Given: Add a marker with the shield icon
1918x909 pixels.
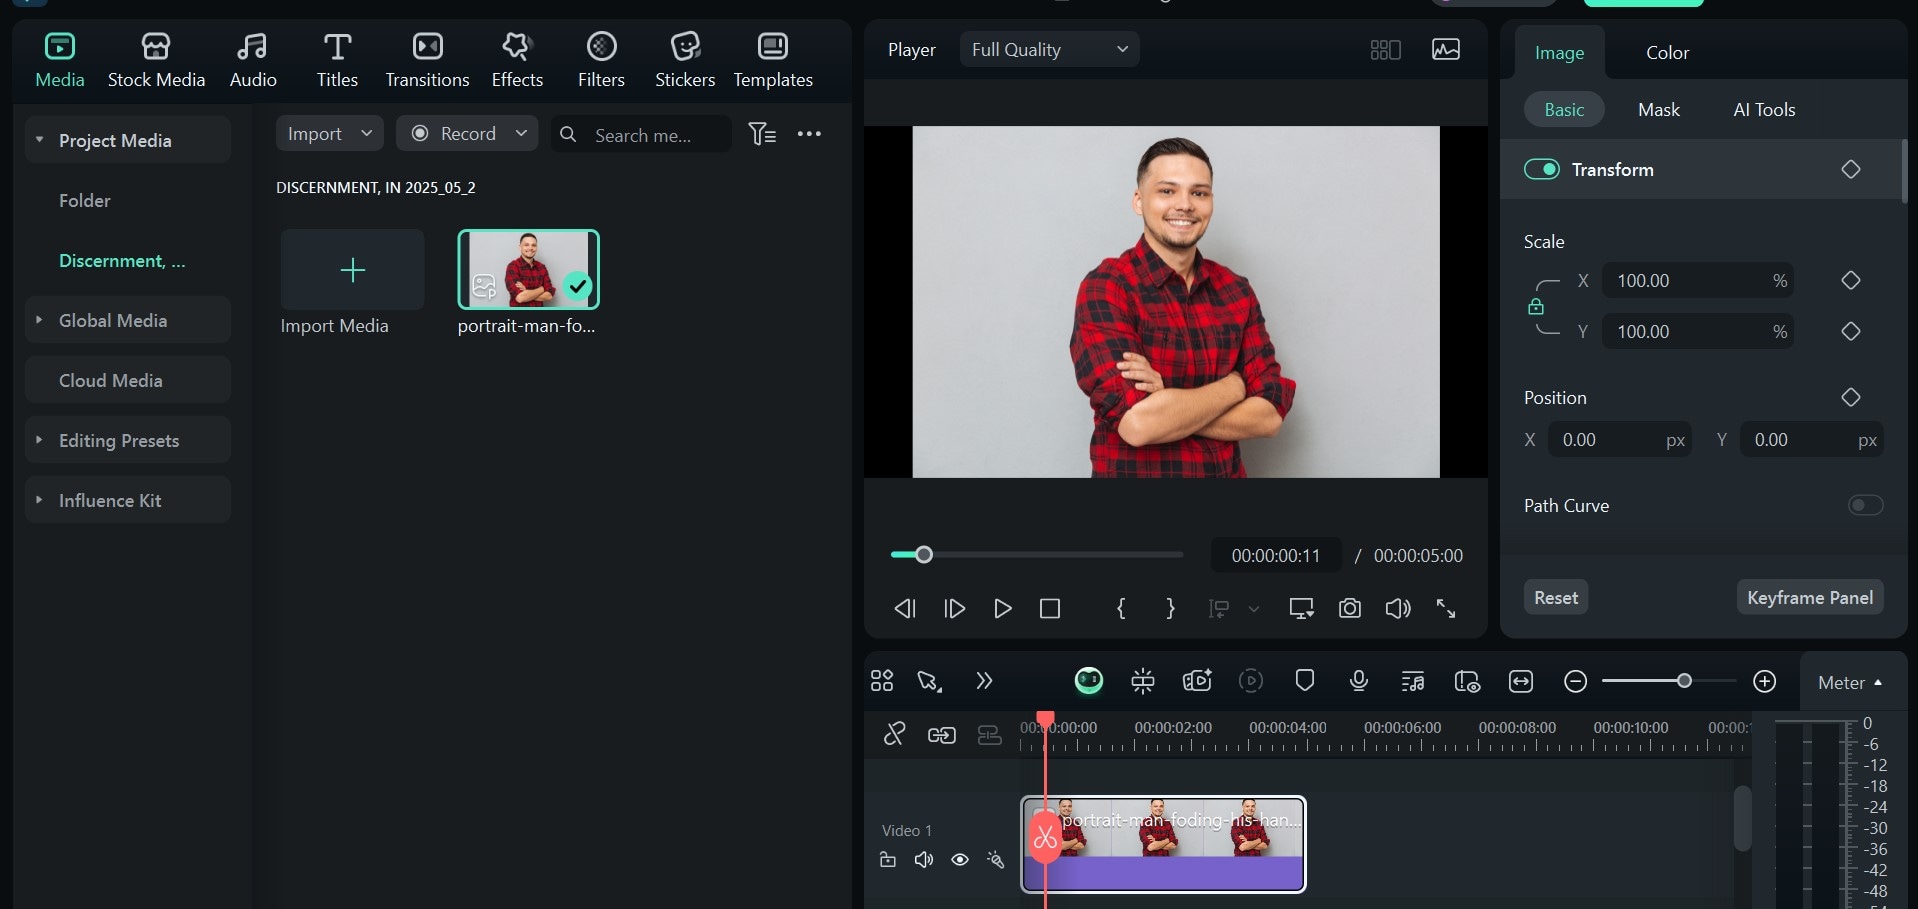Looking at the screenshot, I should 1304,681.
